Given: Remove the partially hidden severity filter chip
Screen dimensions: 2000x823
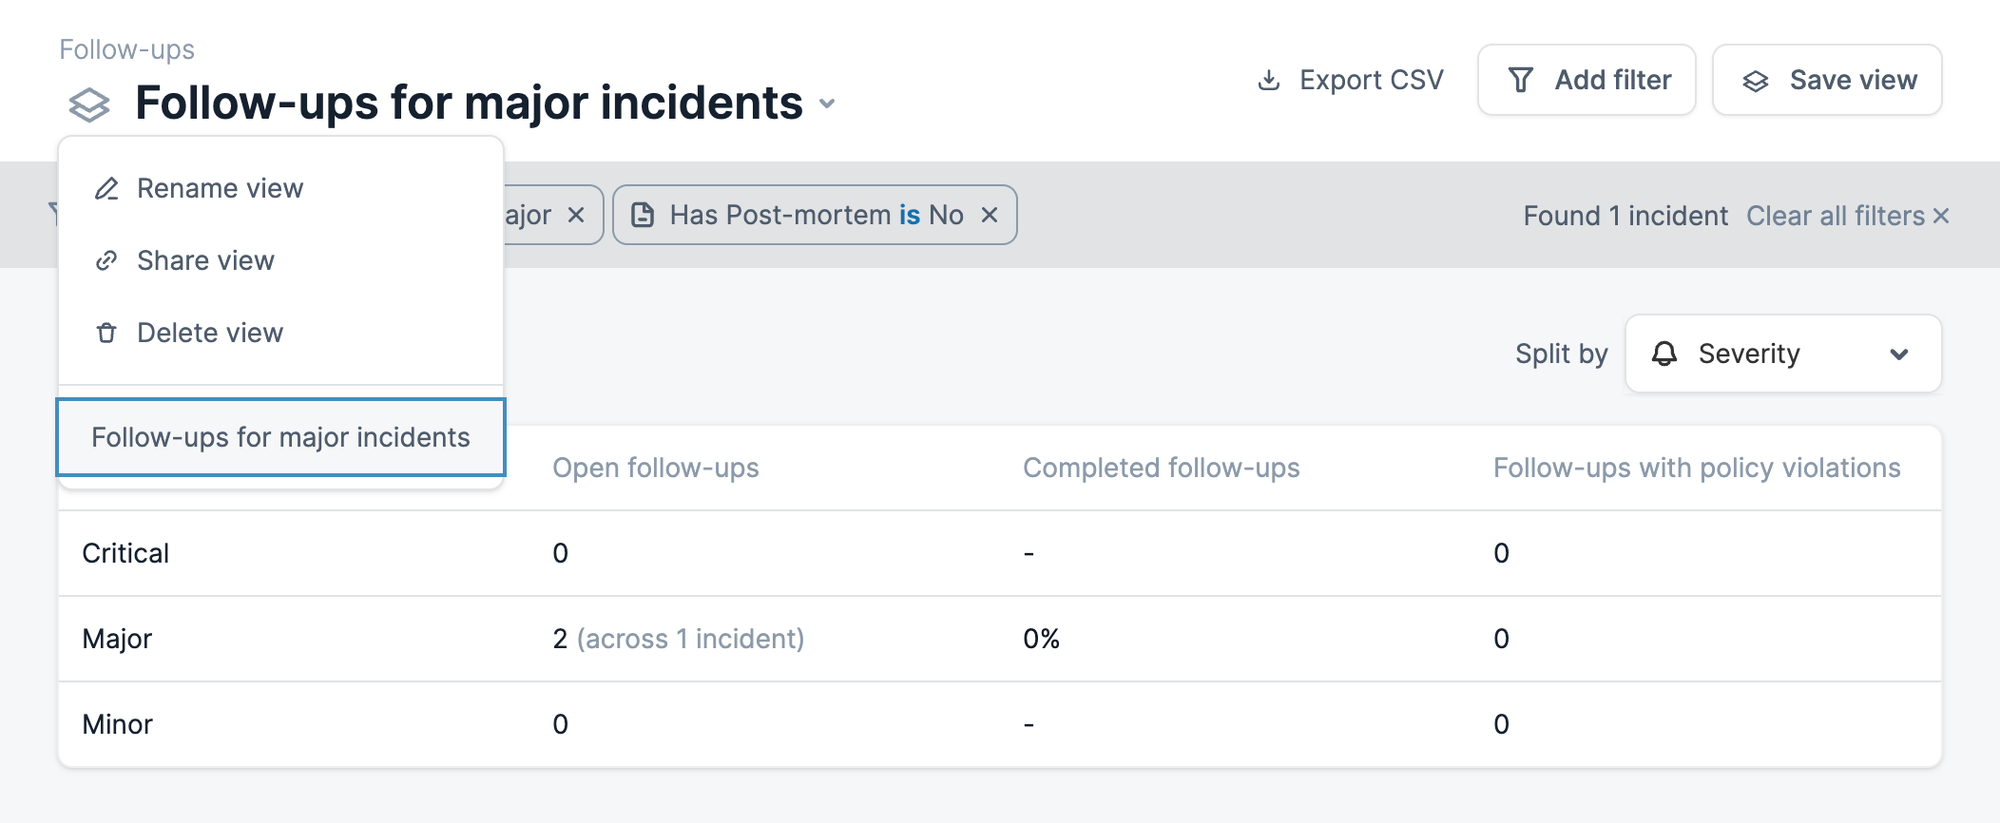Looking at the screenshot, I should [x=576, y=215].
